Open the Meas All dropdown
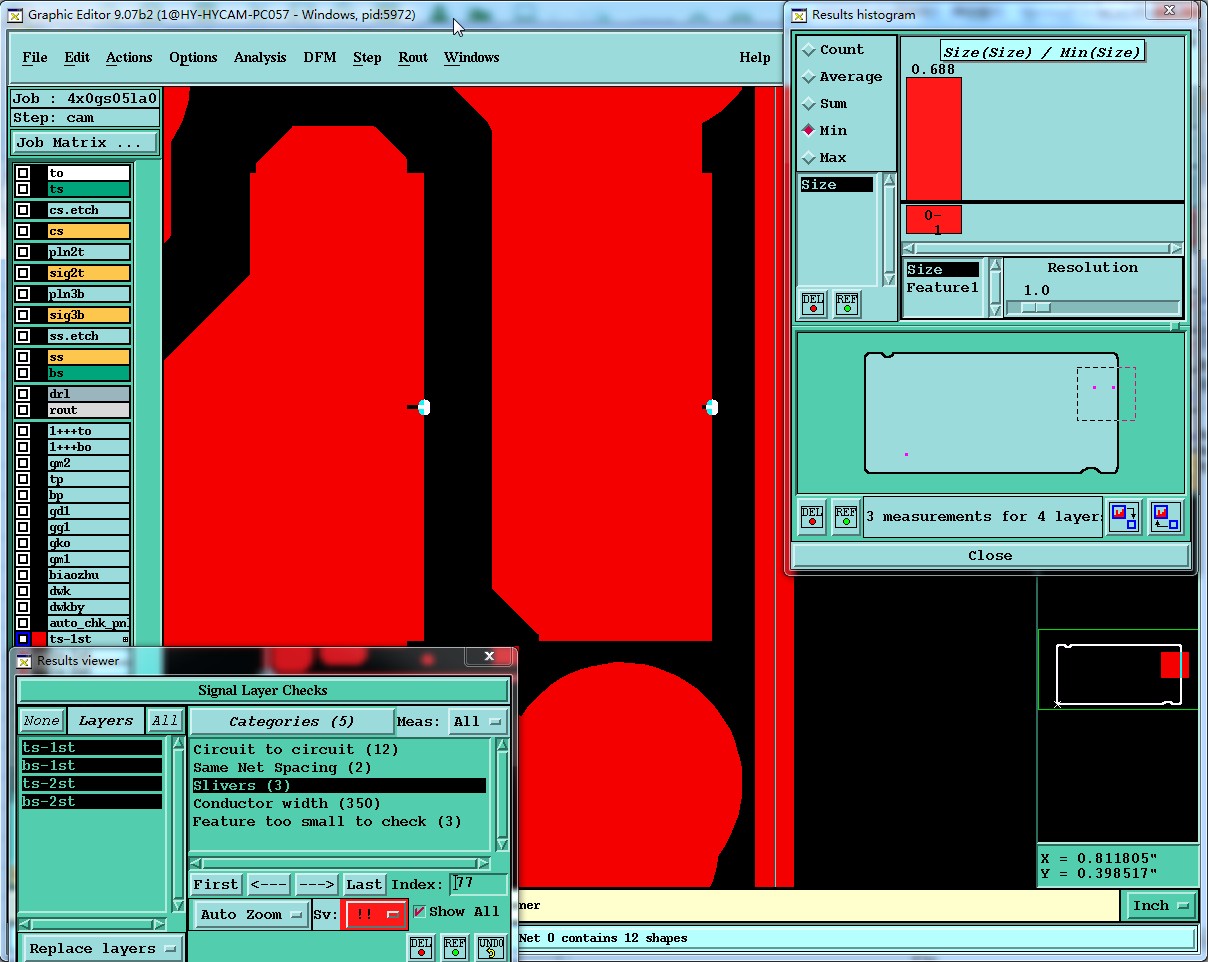1208x962 pixels. pyautogui.click(x=477, y=721)
